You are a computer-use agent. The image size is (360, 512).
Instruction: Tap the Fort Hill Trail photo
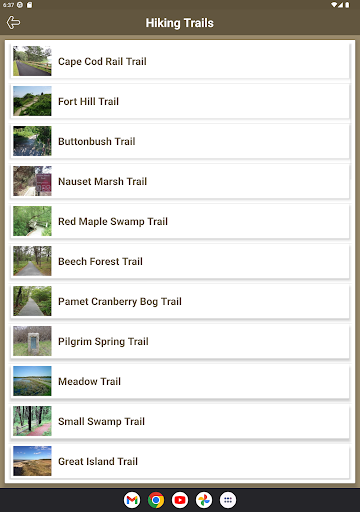coord(32,101)
